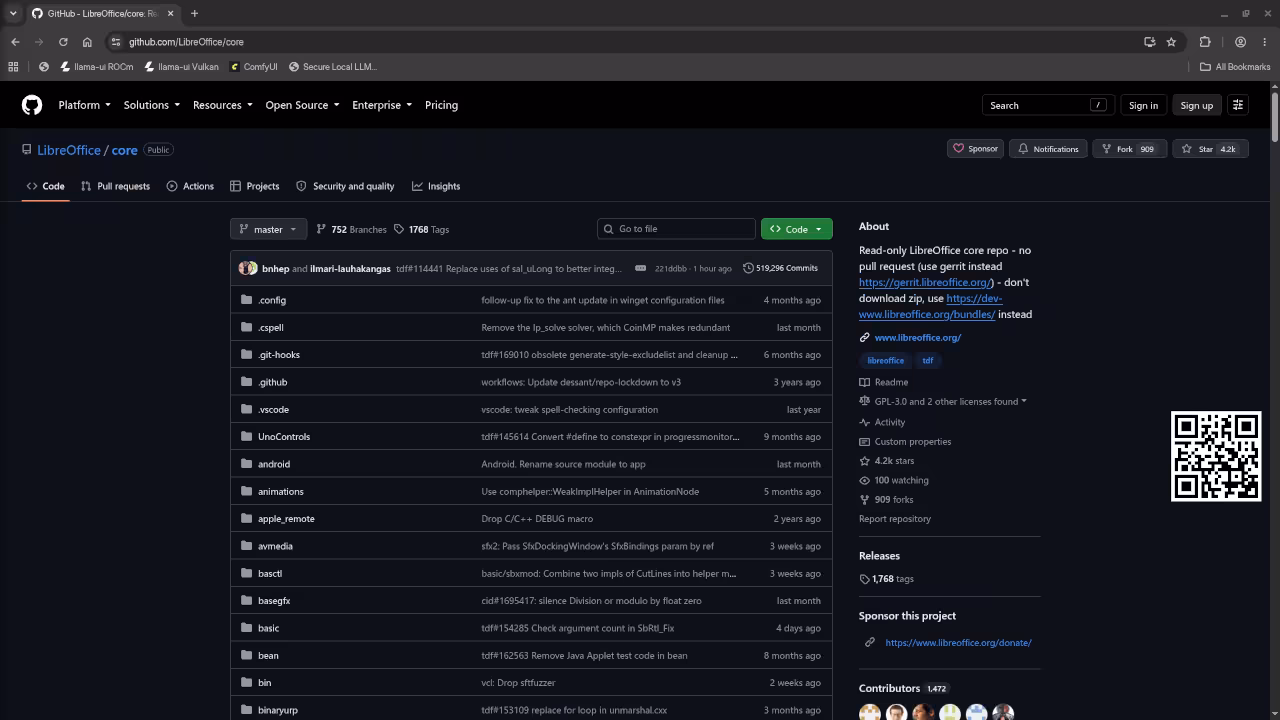
Task: Click the tab search chevron in Chrome
Action: tap(13, 13)
